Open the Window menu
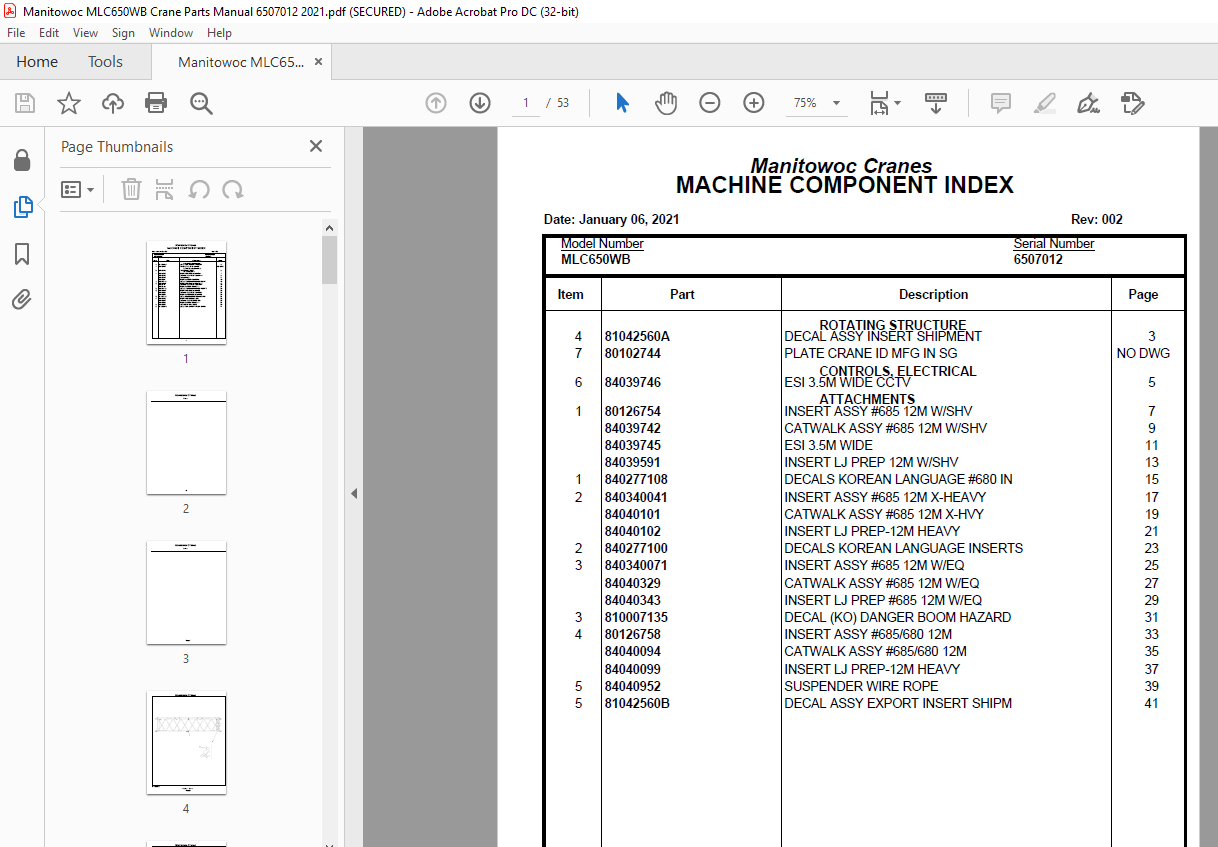 pyautogui.click(x=171, y=33)
